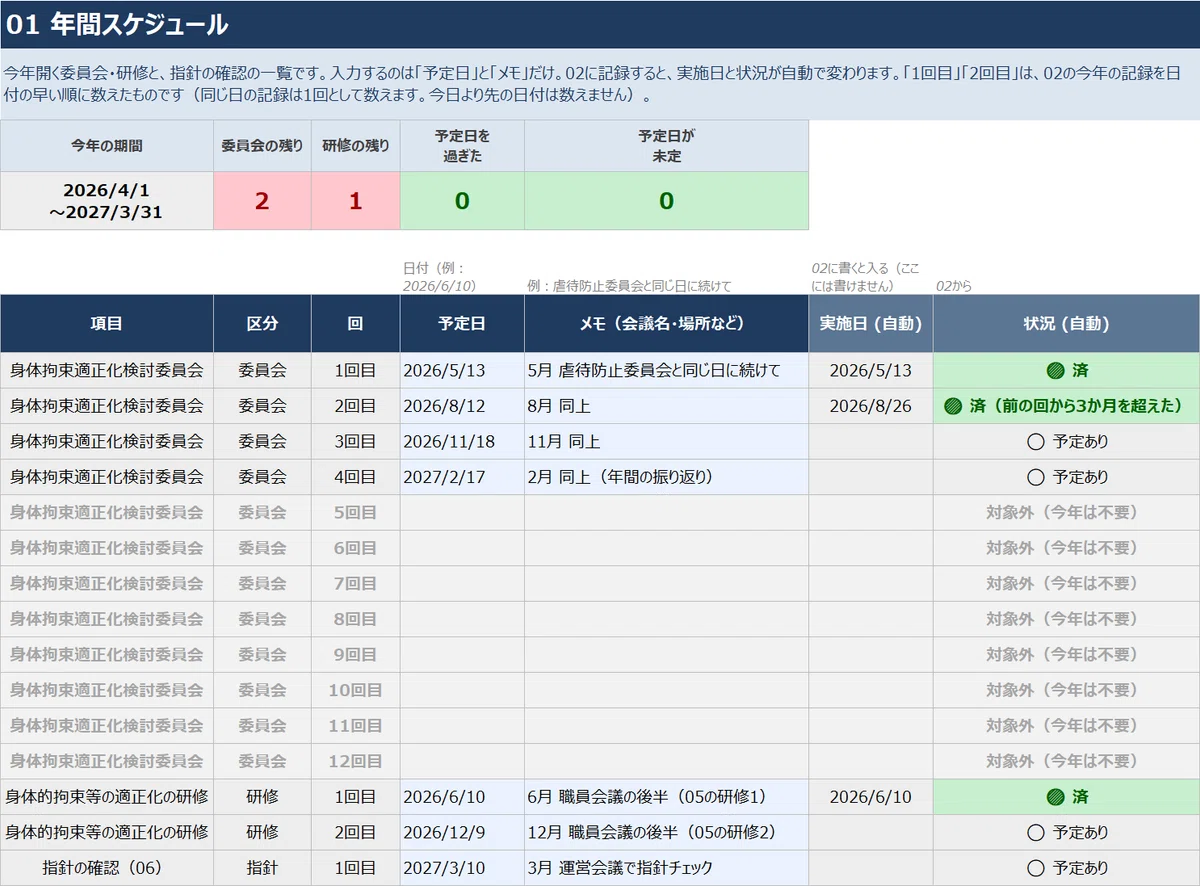The width and height of the screenshot is (1200, 886).
Task: Click the "指針の確認（06）" item cell
Action: (107, 868)
